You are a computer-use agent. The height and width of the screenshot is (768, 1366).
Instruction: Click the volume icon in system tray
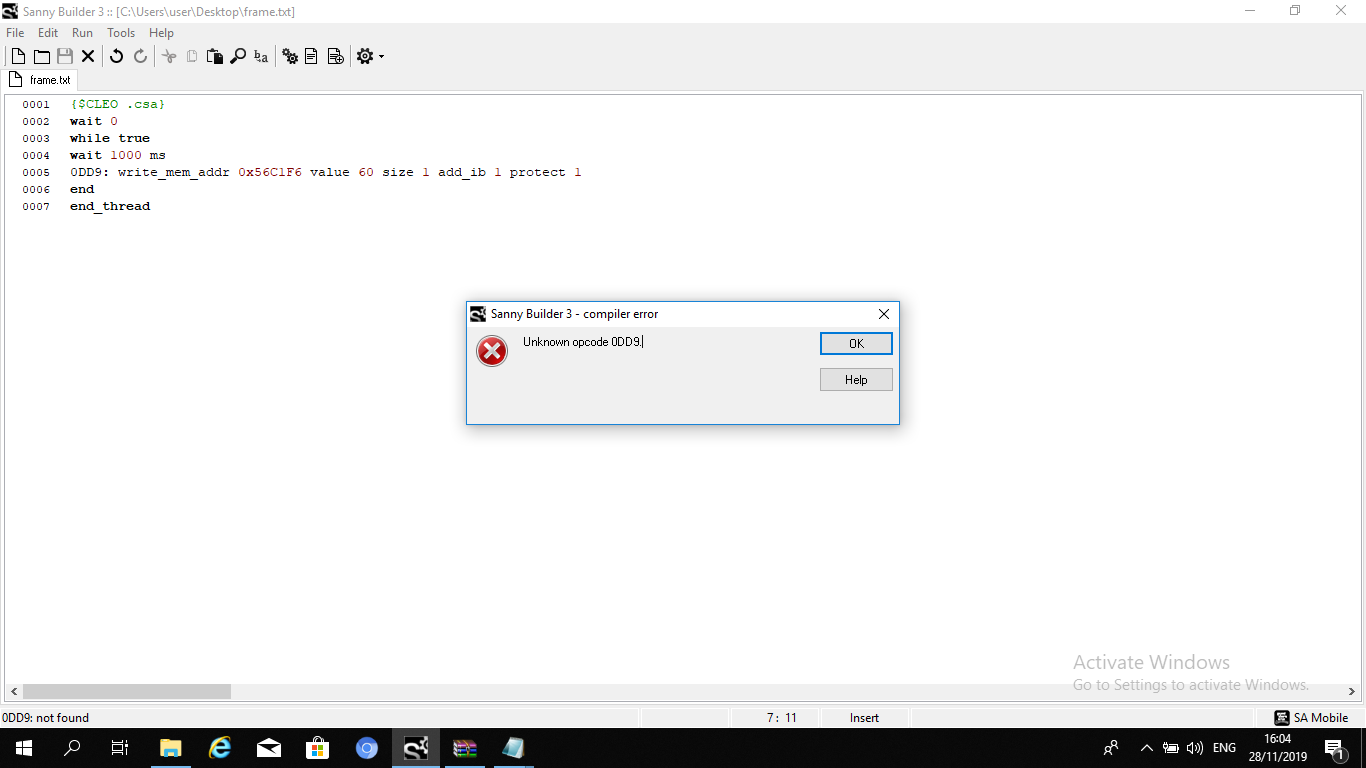1194,748
